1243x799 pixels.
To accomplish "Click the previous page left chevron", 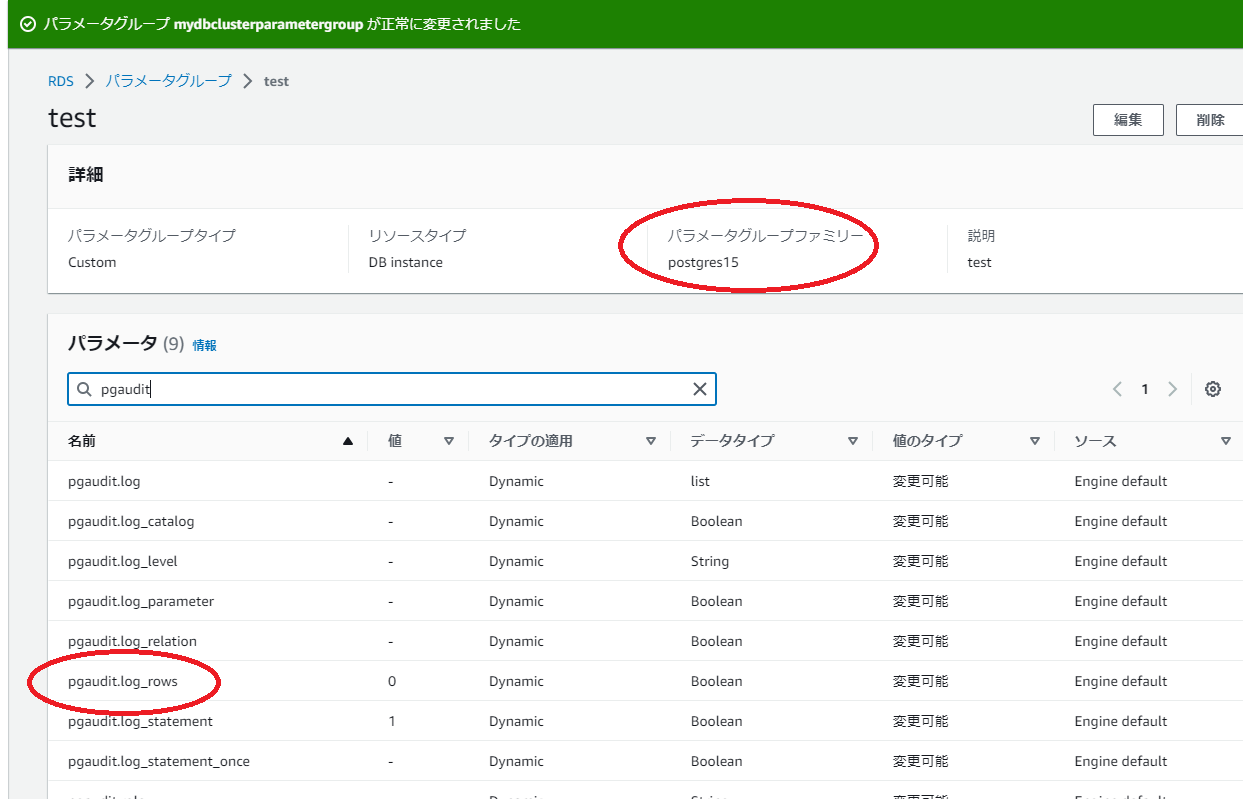I will point(1118,389).
